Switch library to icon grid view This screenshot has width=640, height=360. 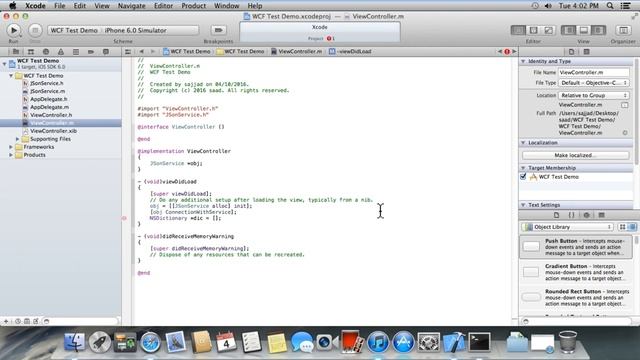coord(622,227)
